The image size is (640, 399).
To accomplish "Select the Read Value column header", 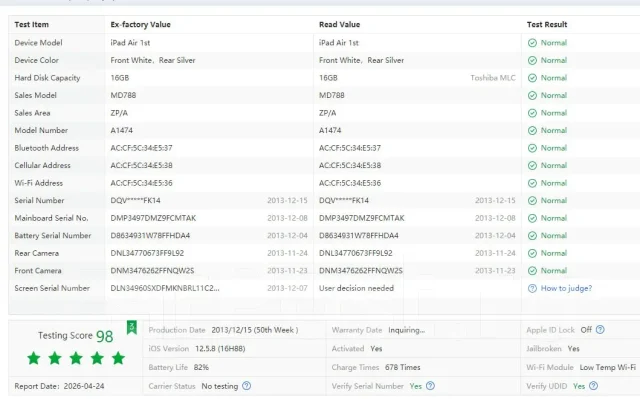I will (340, 24).
